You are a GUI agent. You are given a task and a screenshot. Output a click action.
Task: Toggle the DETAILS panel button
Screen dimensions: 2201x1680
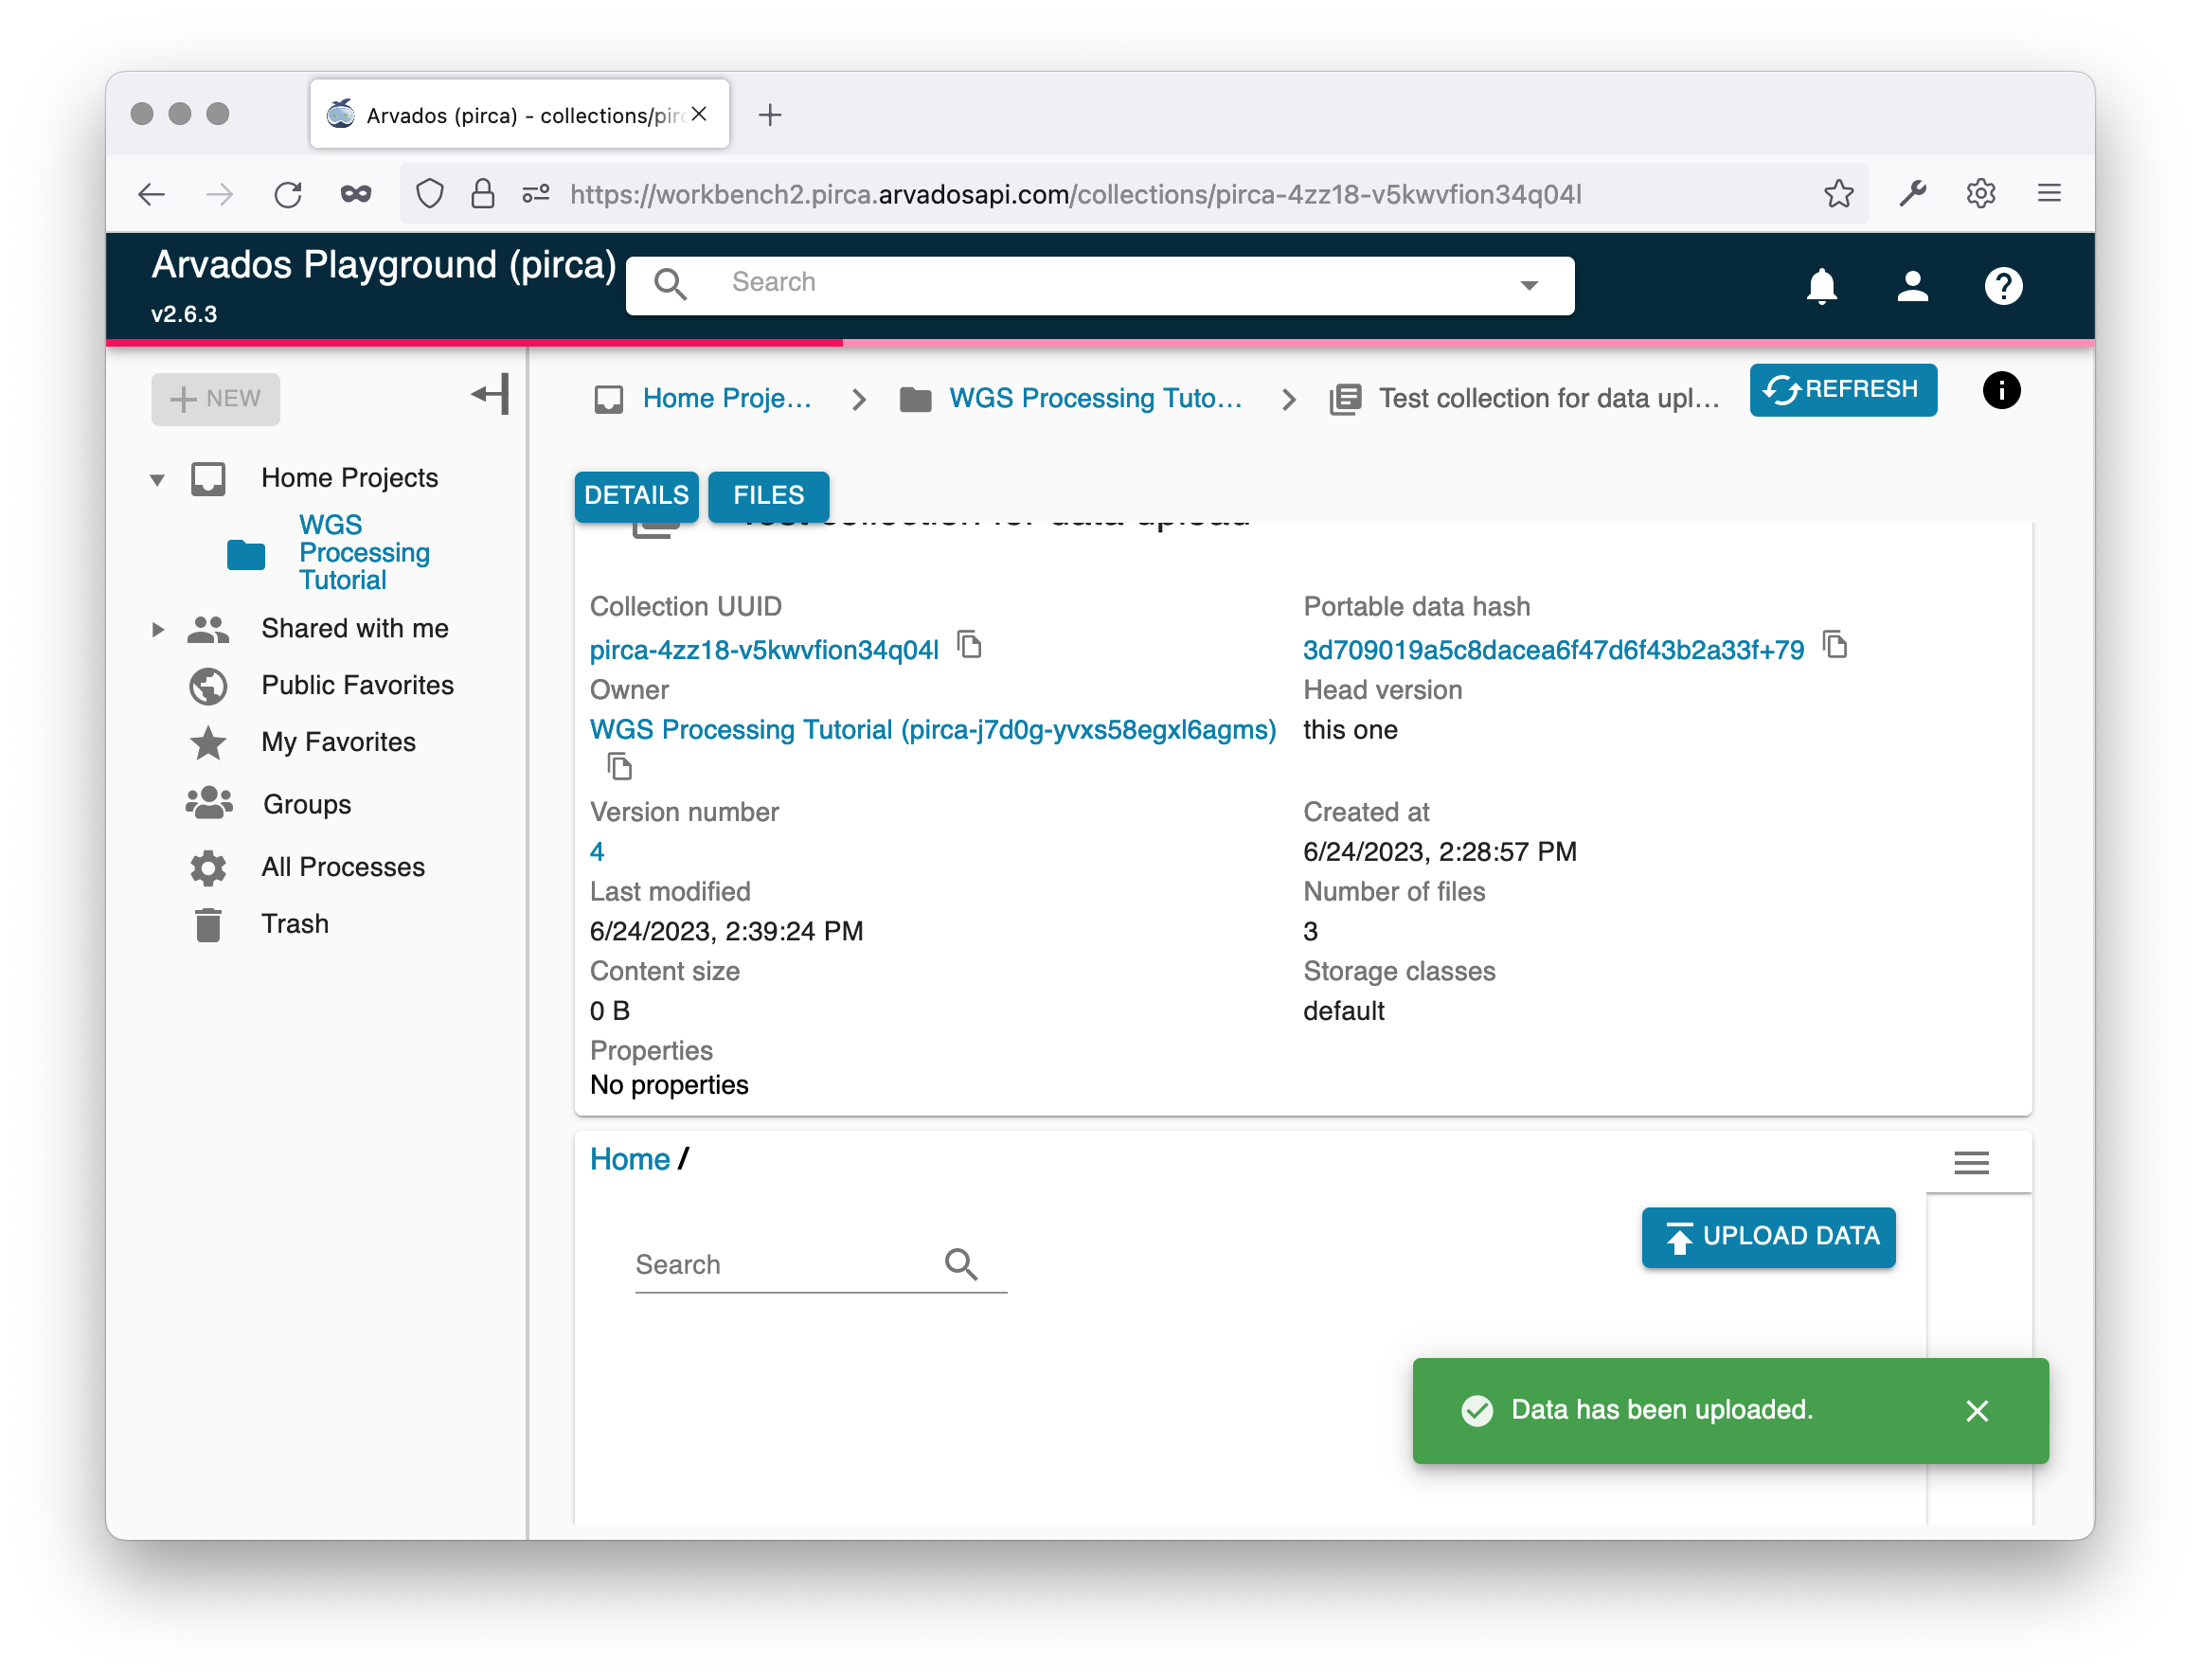[636, 495]
